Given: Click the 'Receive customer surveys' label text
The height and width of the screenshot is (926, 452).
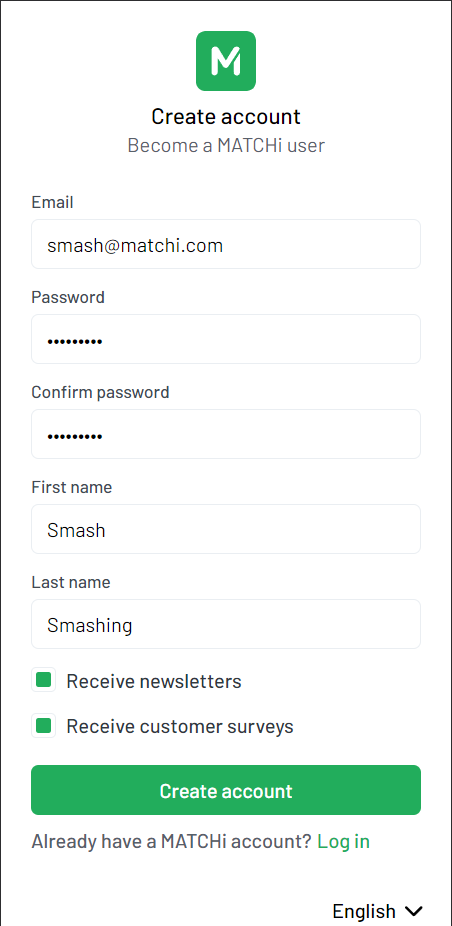Looking at the screenshot, I should tap(180, 726).
